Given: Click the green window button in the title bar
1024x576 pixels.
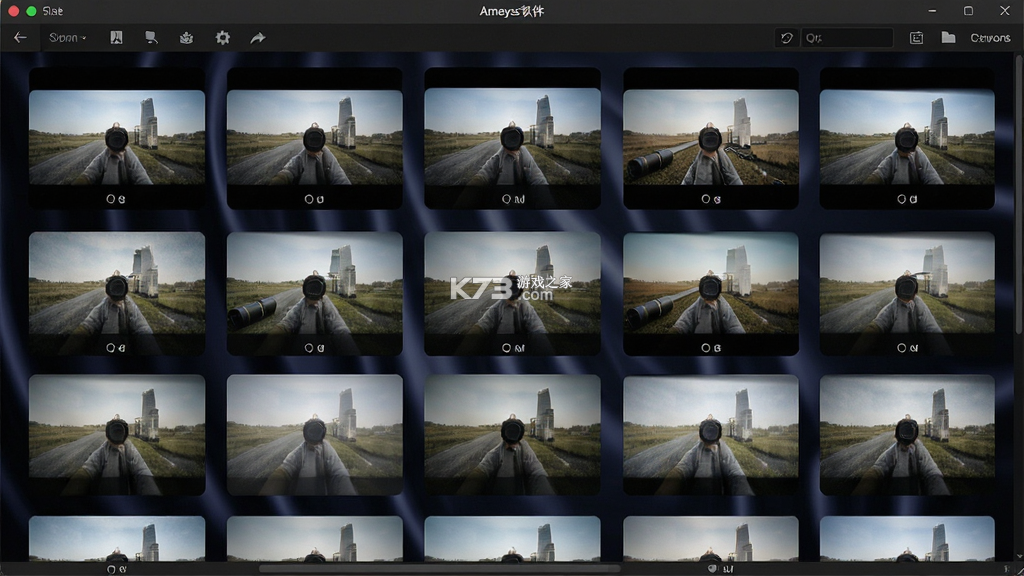Looking at the screenshot, I should coord(31,11).
